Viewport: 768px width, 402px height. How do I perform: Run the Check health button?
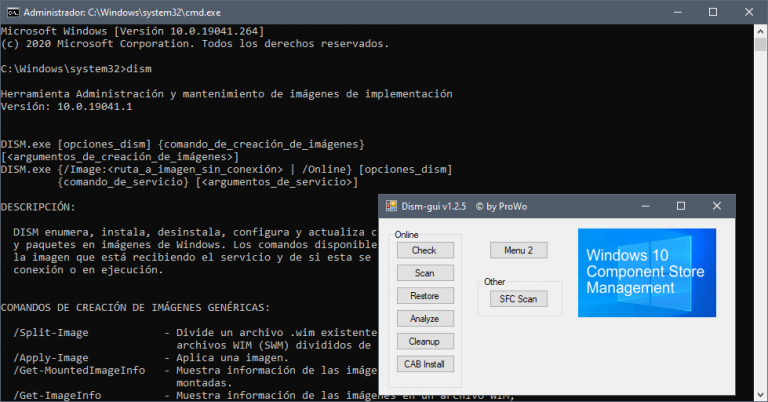[424, 250]
